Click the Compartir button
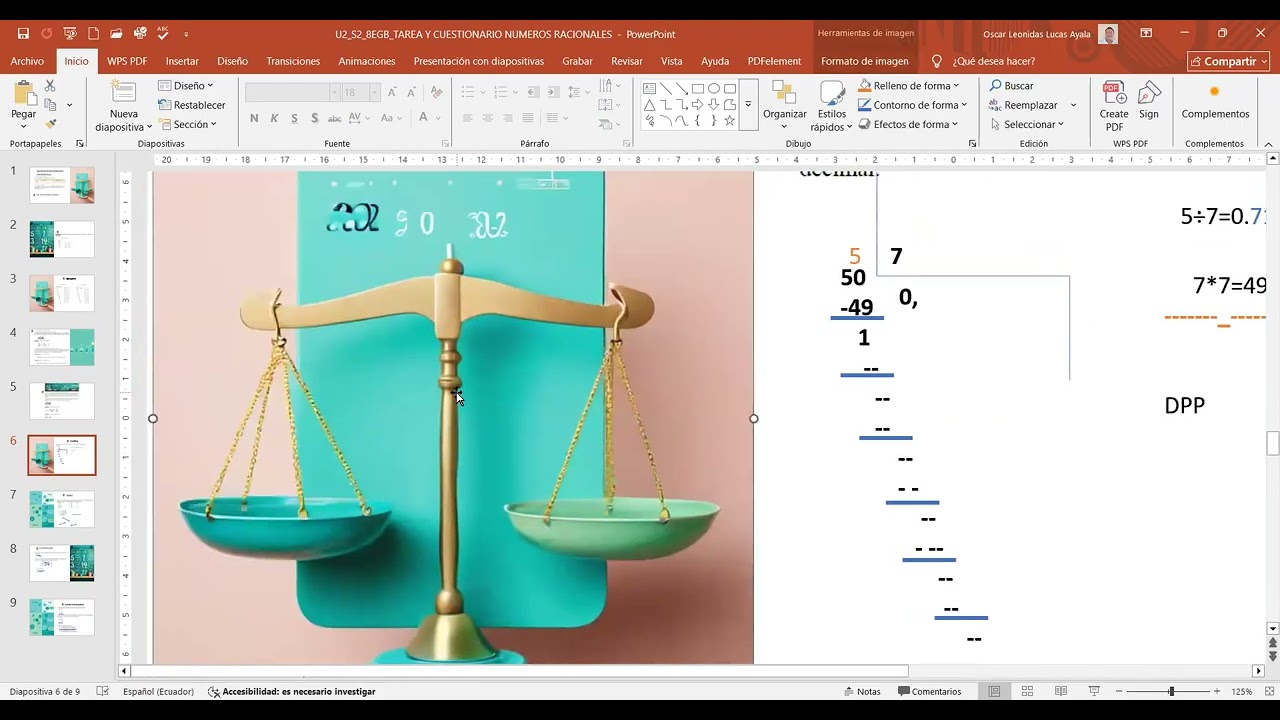 point(1228,61)
